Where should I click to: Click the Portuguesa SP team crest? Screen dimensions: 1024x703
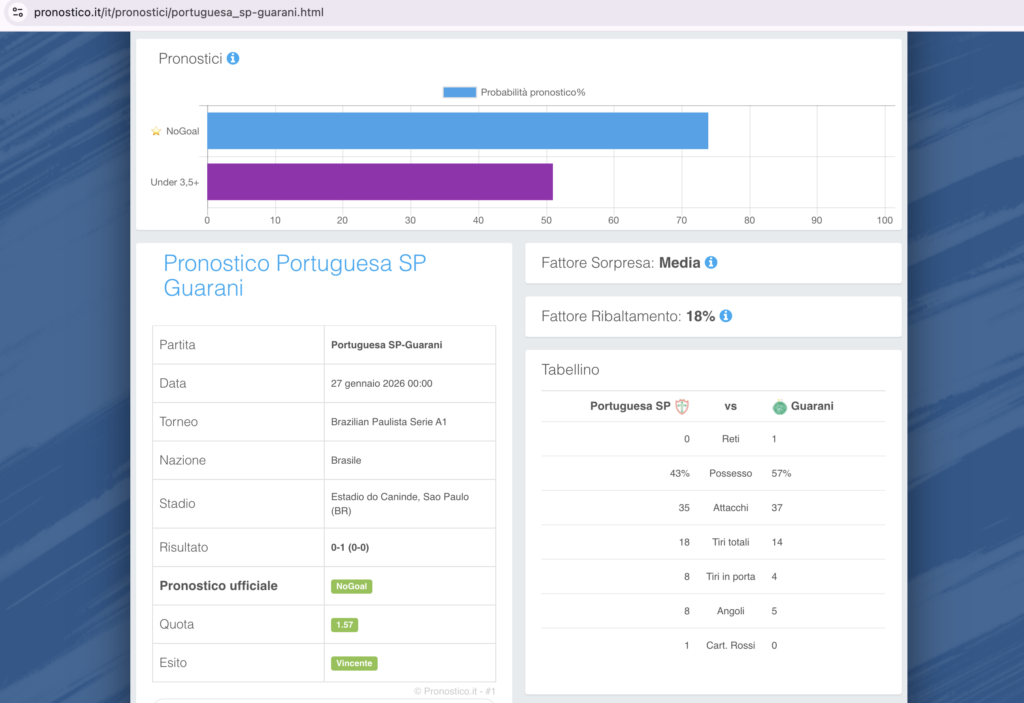(x=683, y=407)
